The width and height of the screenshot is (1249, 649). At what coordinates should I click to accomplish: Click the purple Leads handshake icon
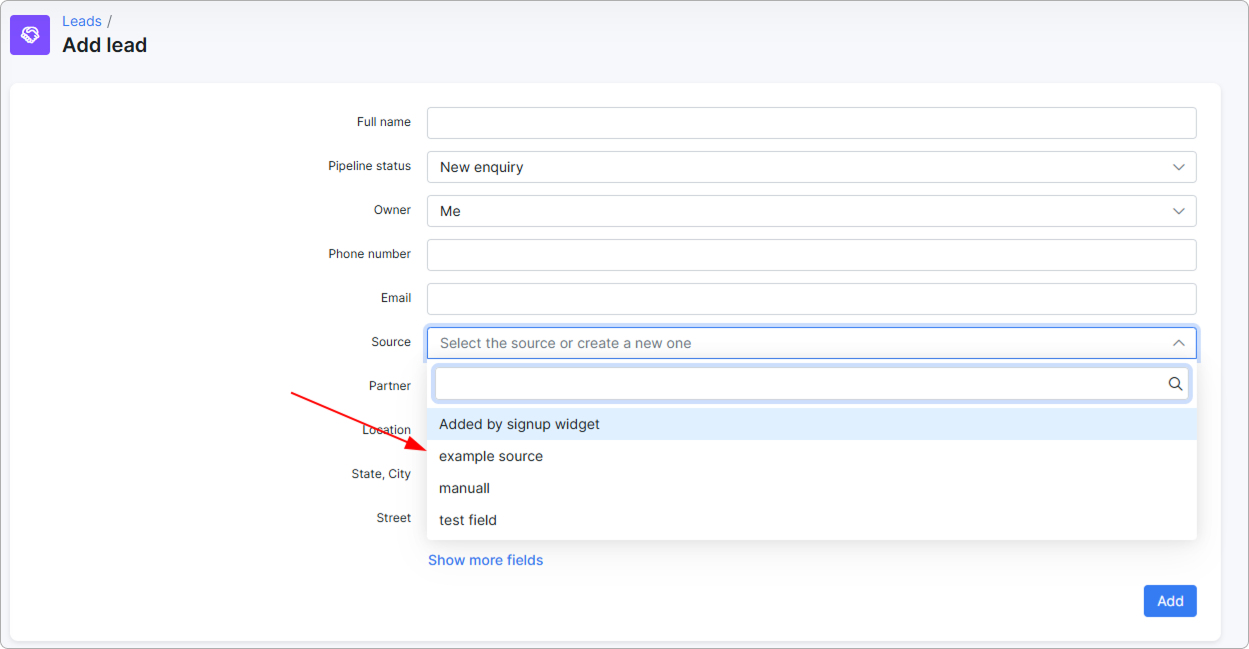(30, 35)
